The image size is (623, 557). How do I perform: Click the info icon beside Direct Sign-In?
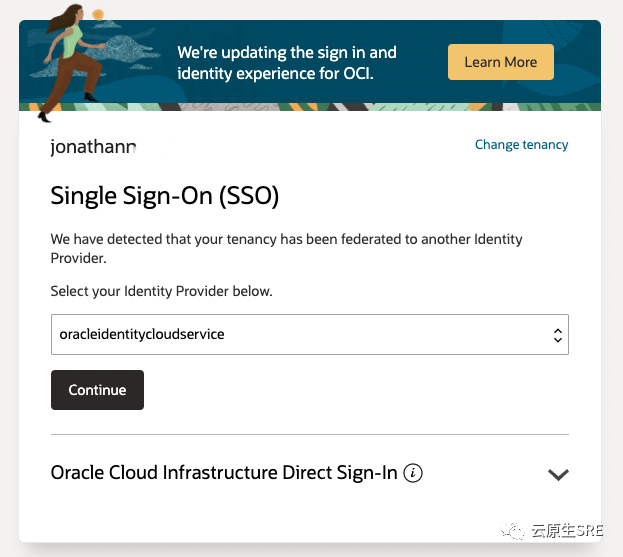tap(413, 473)
